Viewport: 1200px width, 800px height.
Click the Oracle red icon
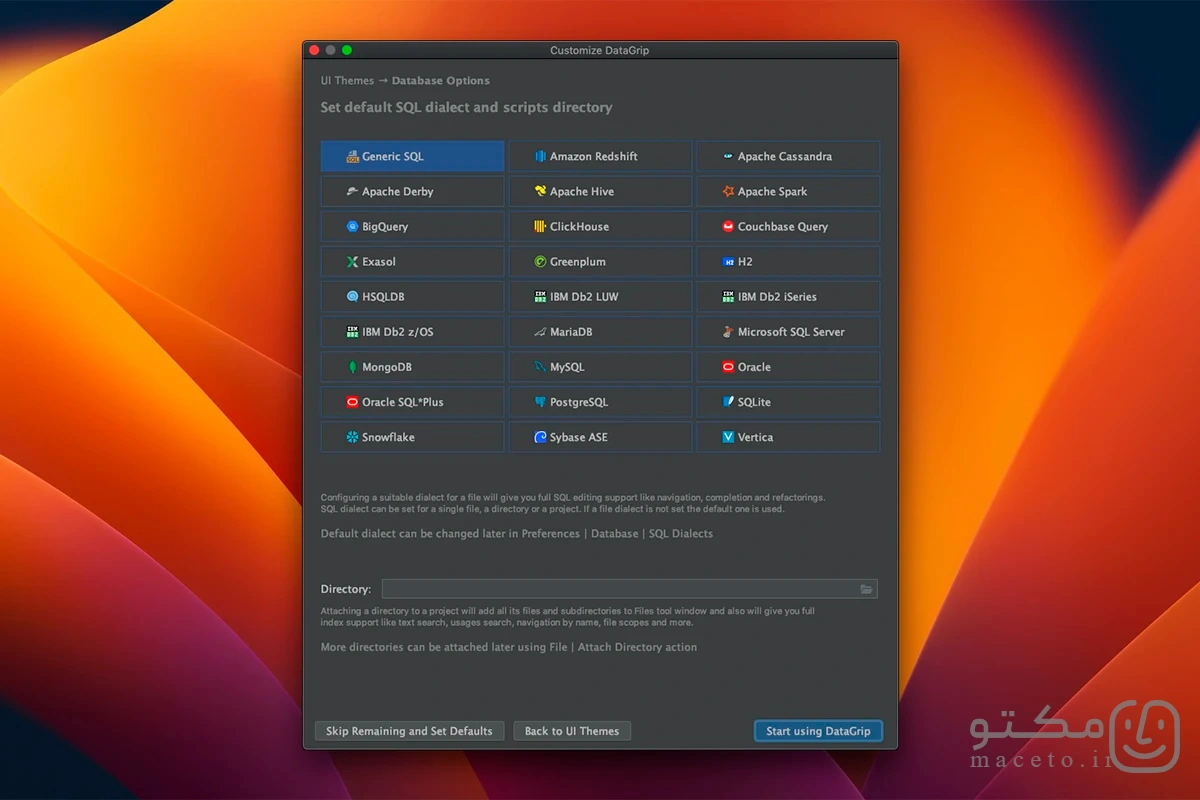point(728,367)
